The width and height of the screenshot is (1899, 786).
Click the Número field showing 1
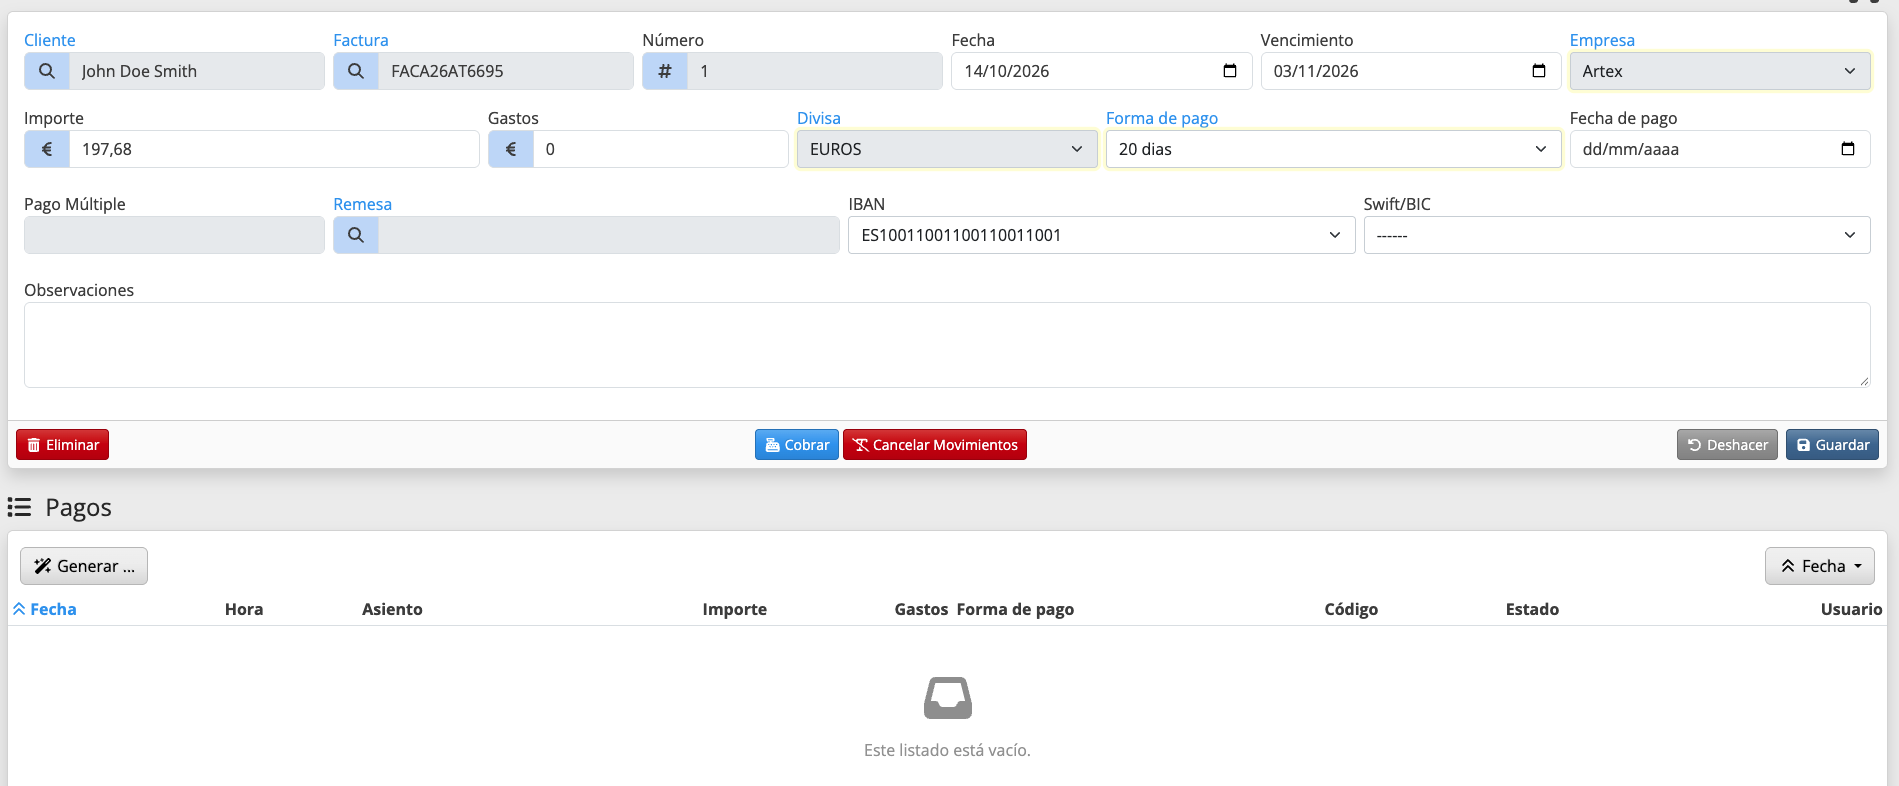coord(814,71)
